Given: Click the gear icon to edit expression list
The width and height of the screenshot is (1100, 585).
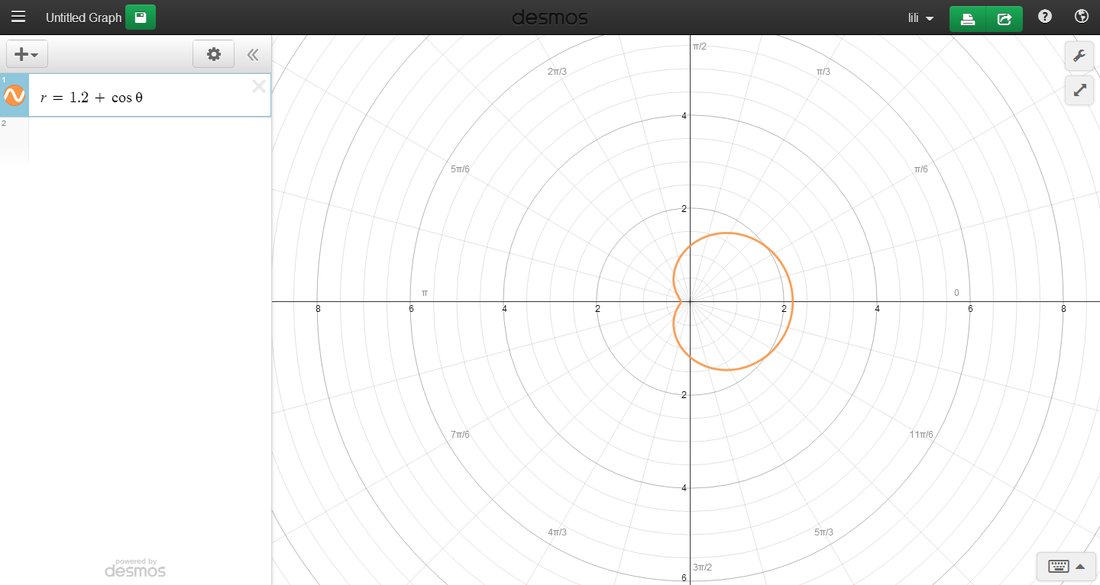Looking at the screenshot, I should click(213, 54).
